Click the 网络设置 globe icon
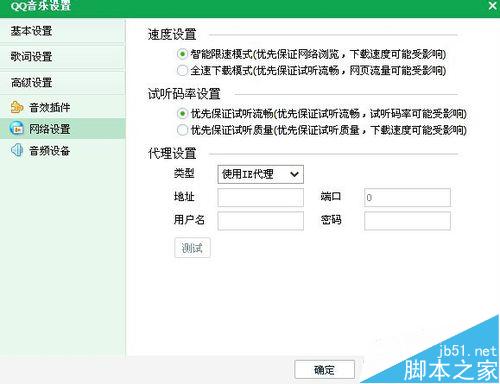The height and width of the screenshot is (384, 500). (17, 129)
